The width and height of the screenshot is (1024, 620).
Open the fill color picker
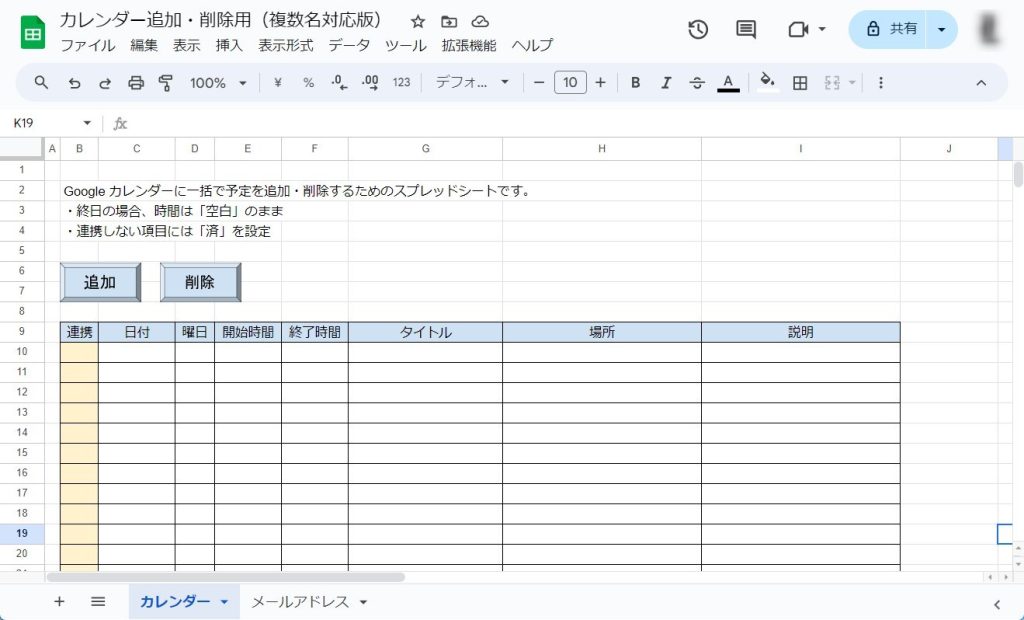pyautogui.click(x=767, y=83)
